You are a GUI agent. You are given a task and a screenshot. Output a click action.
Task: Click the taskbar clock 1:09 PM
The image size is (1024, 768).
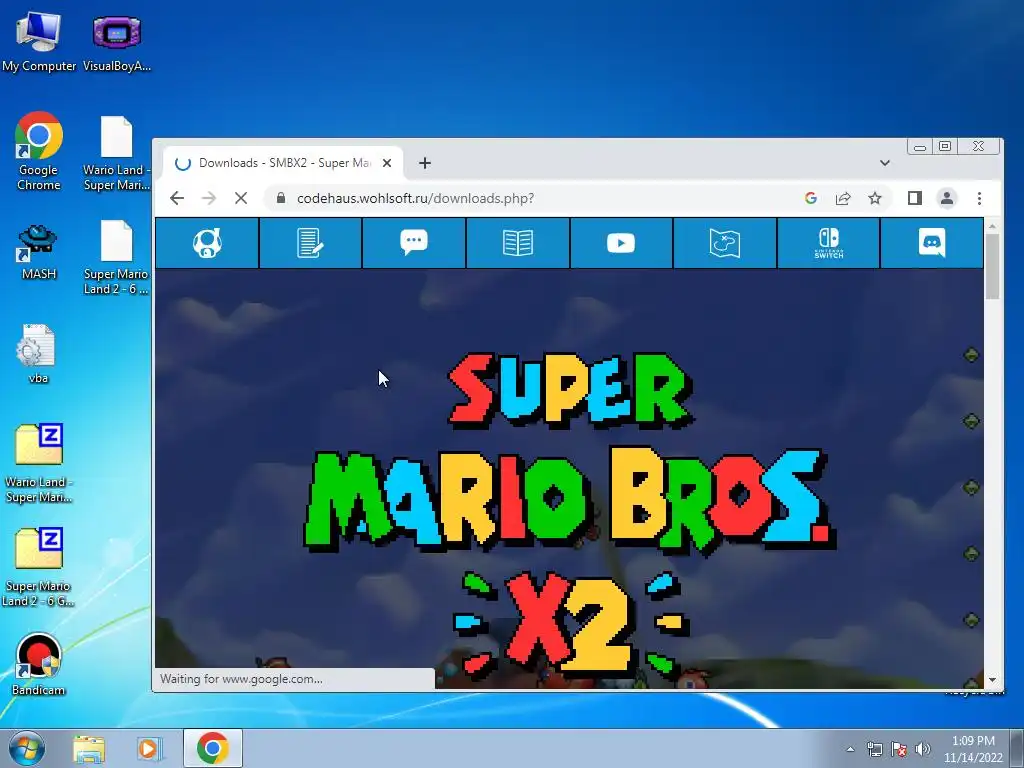tap(973, 749)
